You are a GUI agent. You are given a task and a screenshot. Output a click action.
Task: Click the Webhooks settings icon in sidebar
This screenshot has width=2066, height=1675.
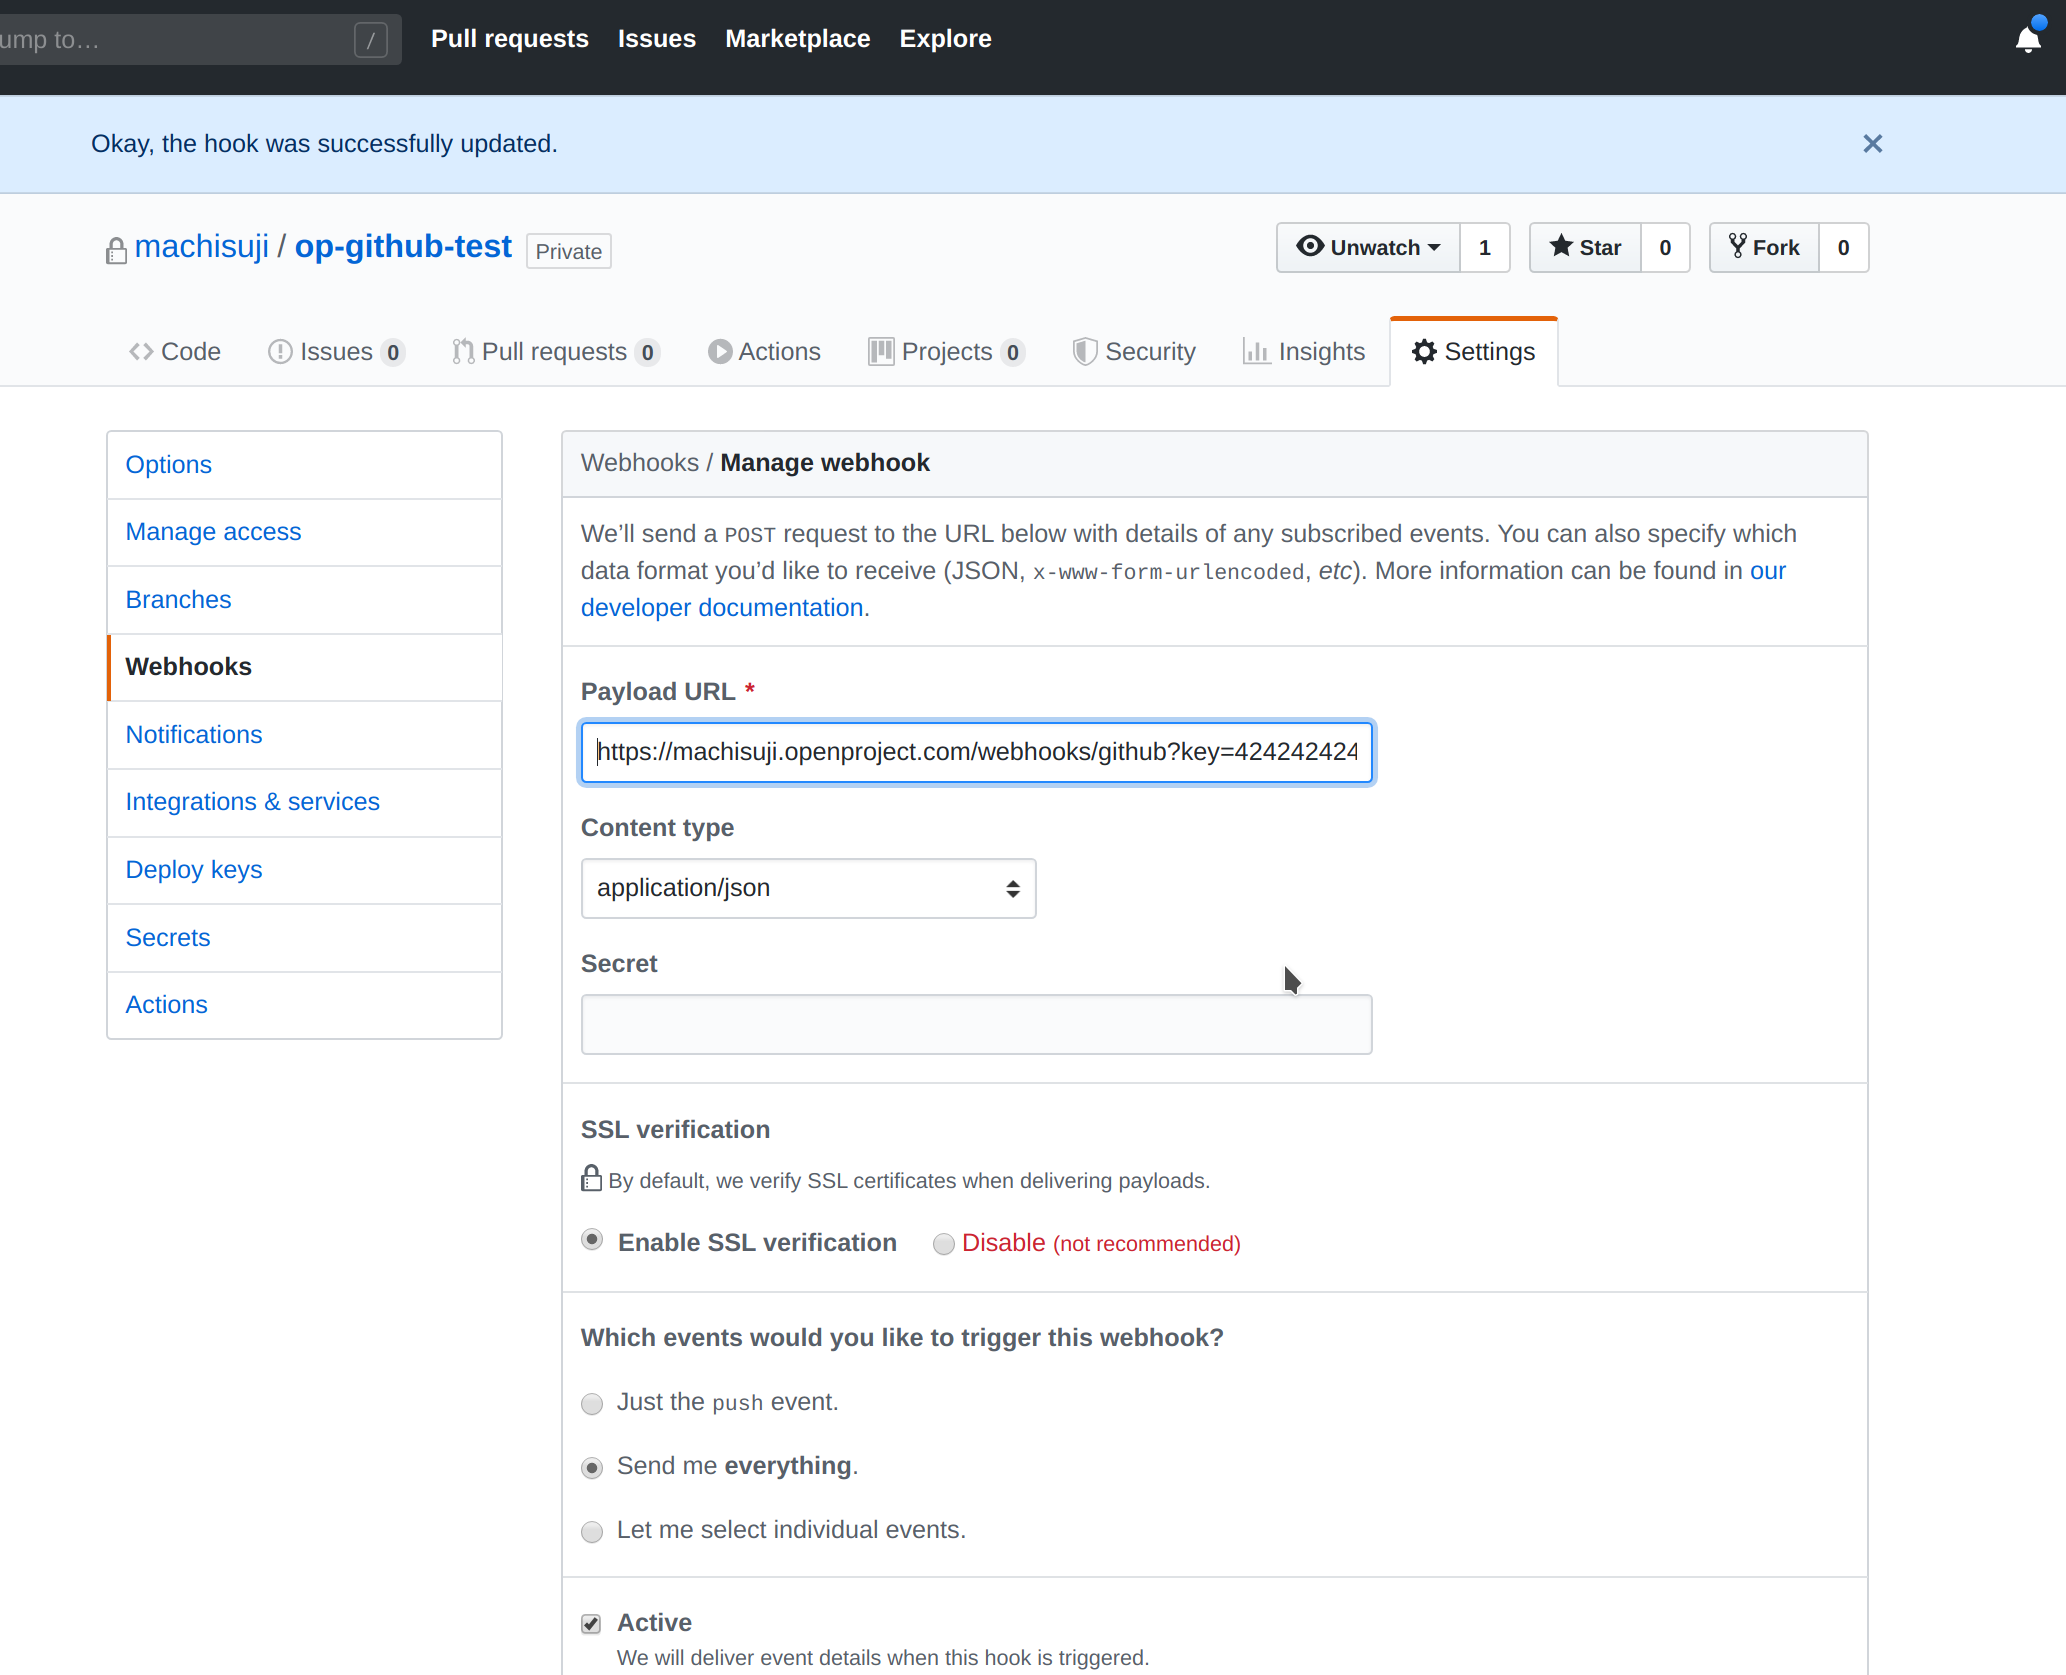[188, 667]
